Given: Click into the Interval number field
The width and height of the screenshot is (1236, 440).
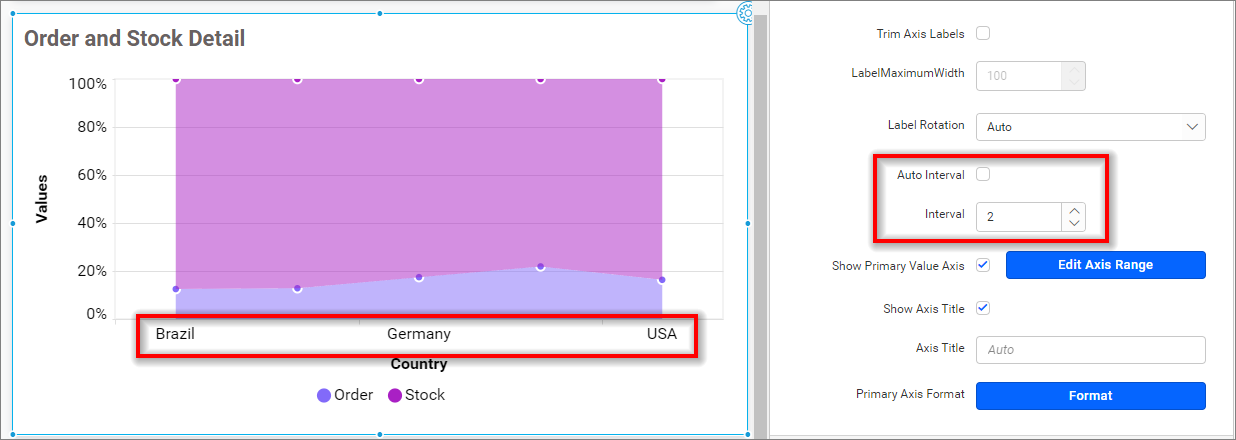Looking at the screenshot, I should click(x=1018, y=216).
